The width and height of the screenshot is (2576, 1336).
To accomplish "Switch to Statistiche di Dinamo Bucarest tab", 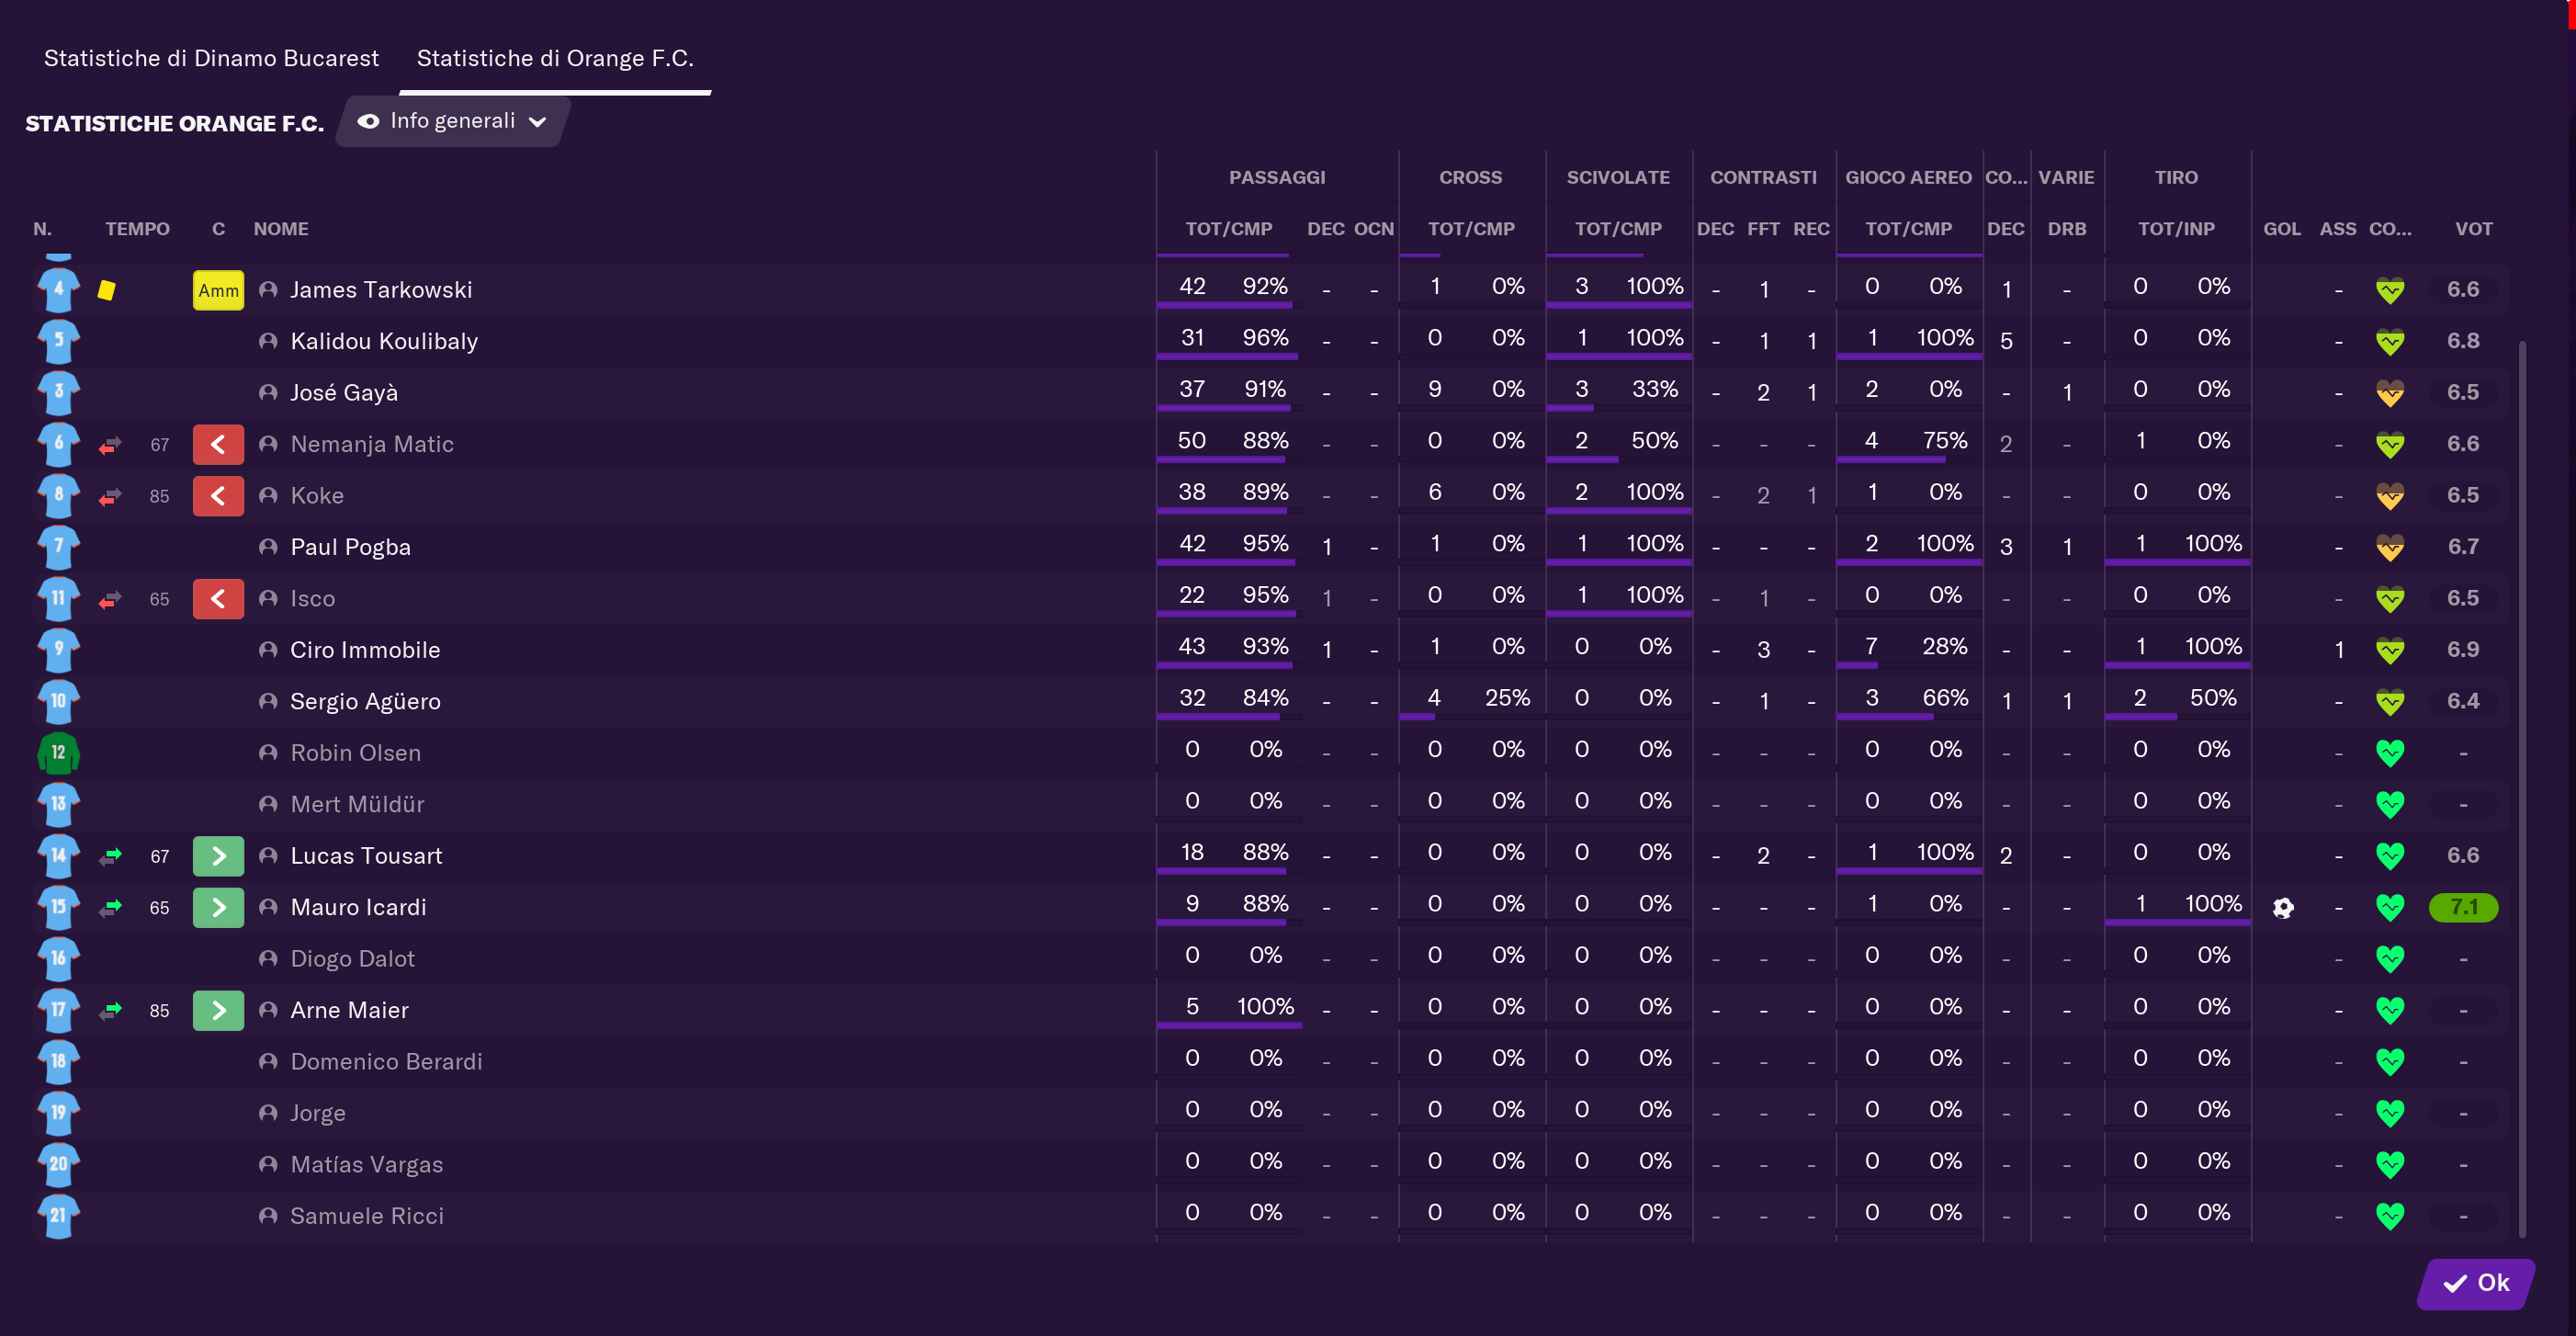I will 211,58.
